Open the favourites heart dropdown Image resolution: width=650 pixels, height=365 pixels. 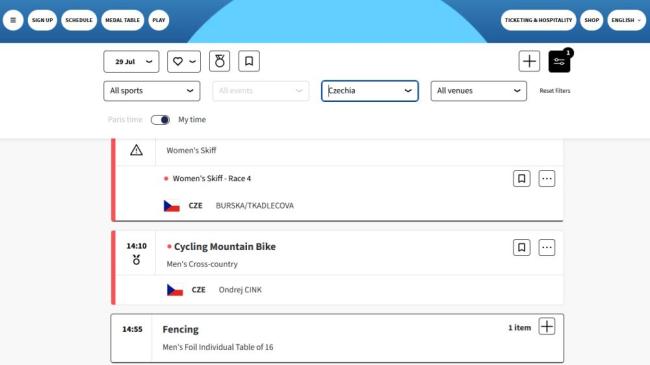(184, 61)
